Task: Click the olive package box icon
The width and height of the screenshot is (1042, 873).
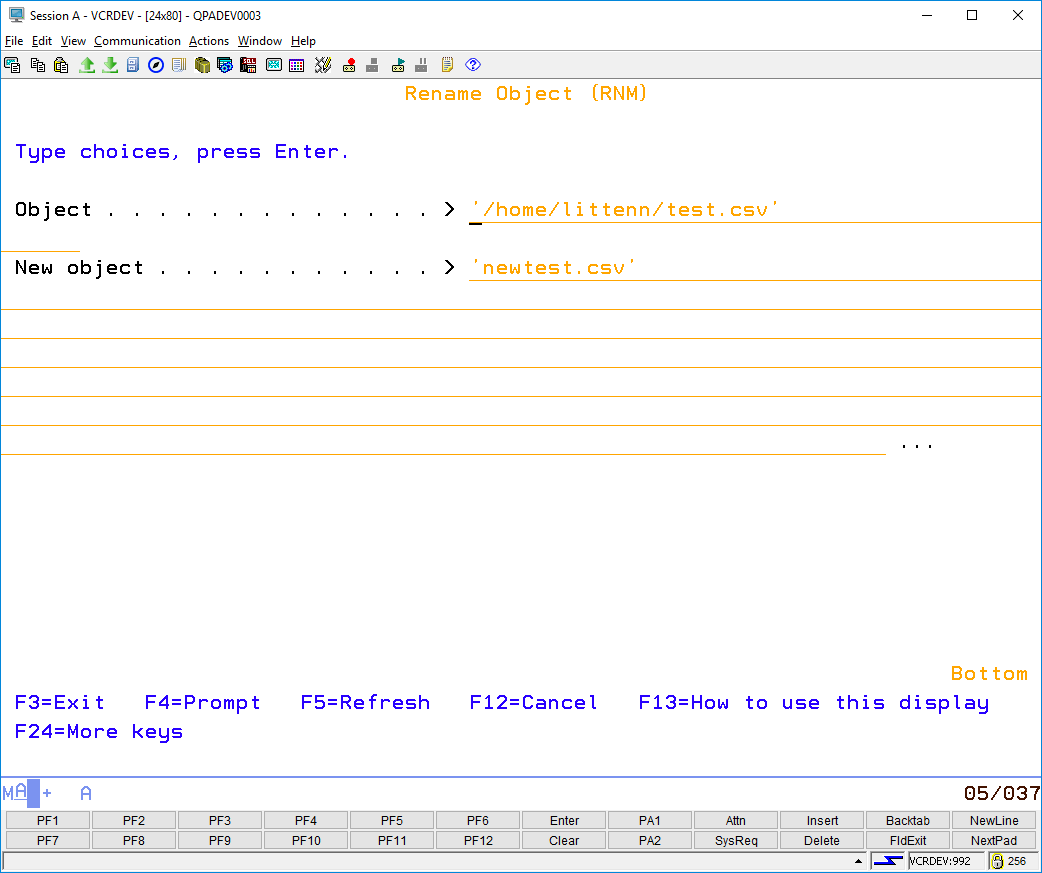Action: (202, 65)
